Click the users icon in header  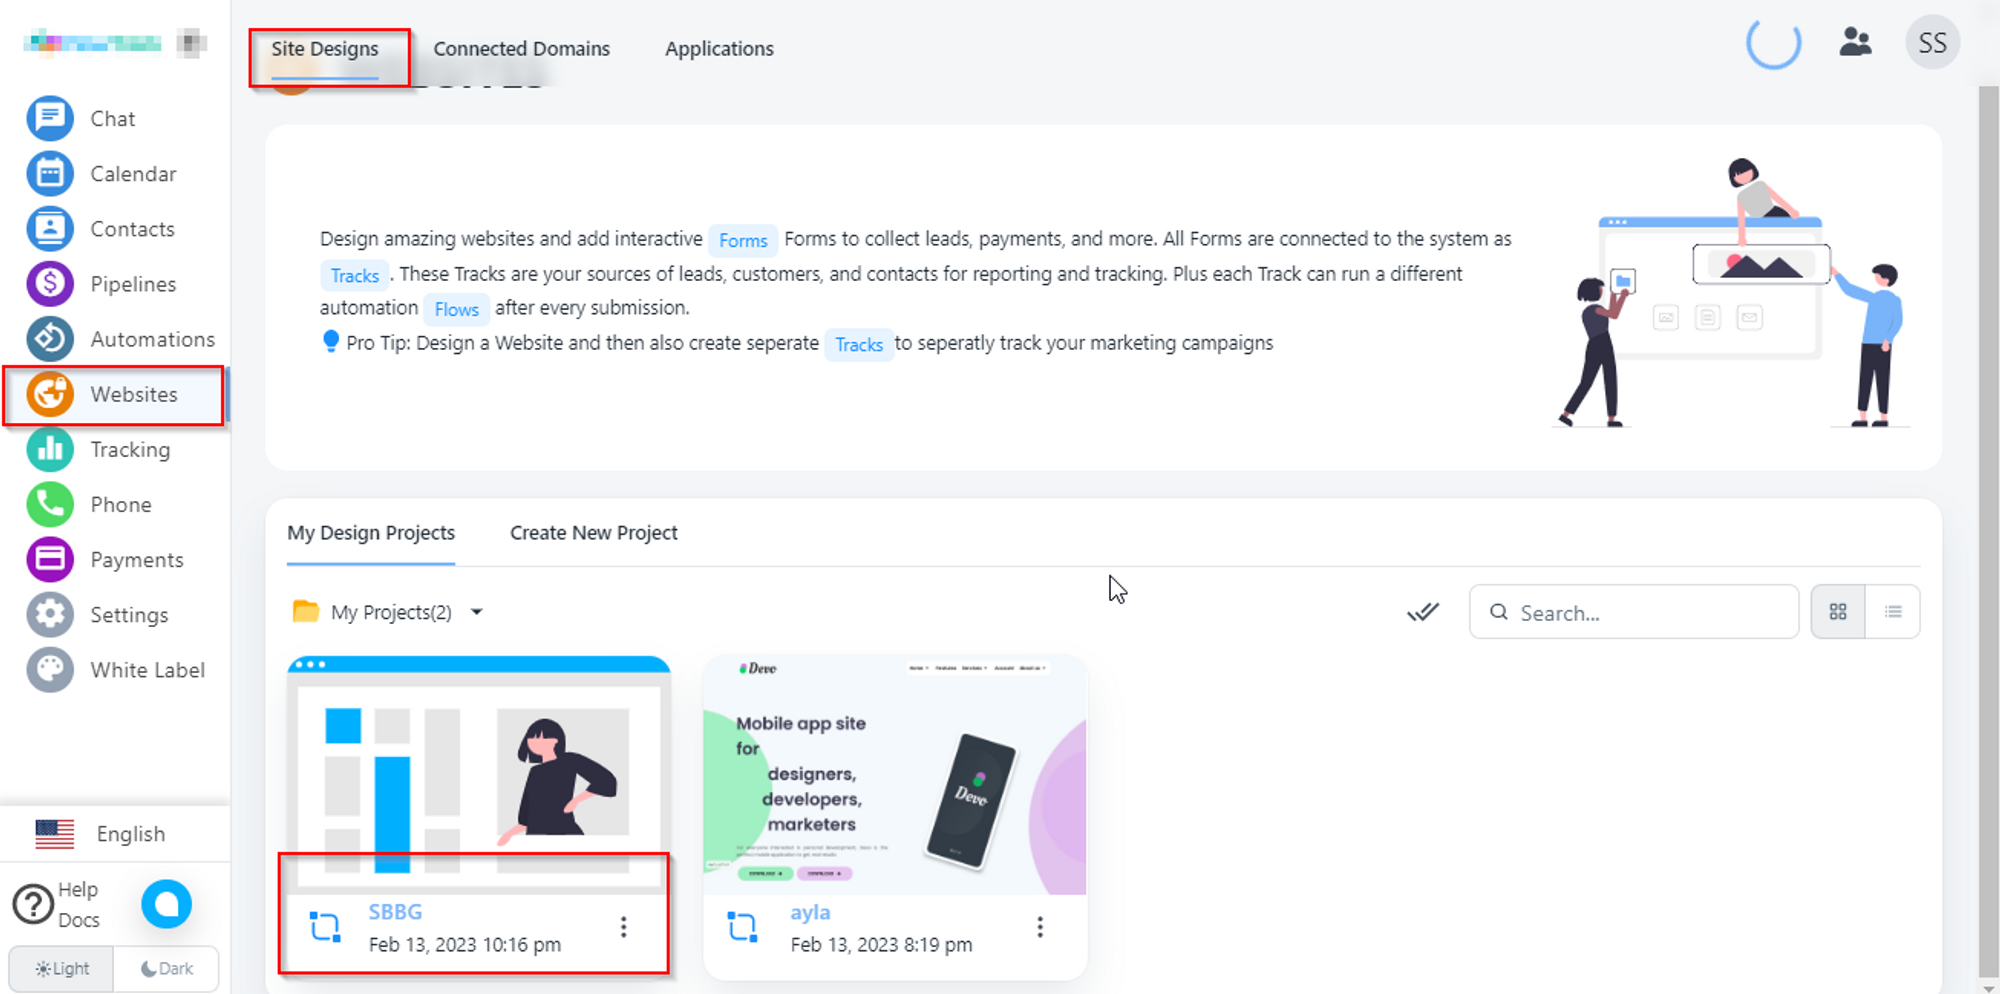[1855, 42]
